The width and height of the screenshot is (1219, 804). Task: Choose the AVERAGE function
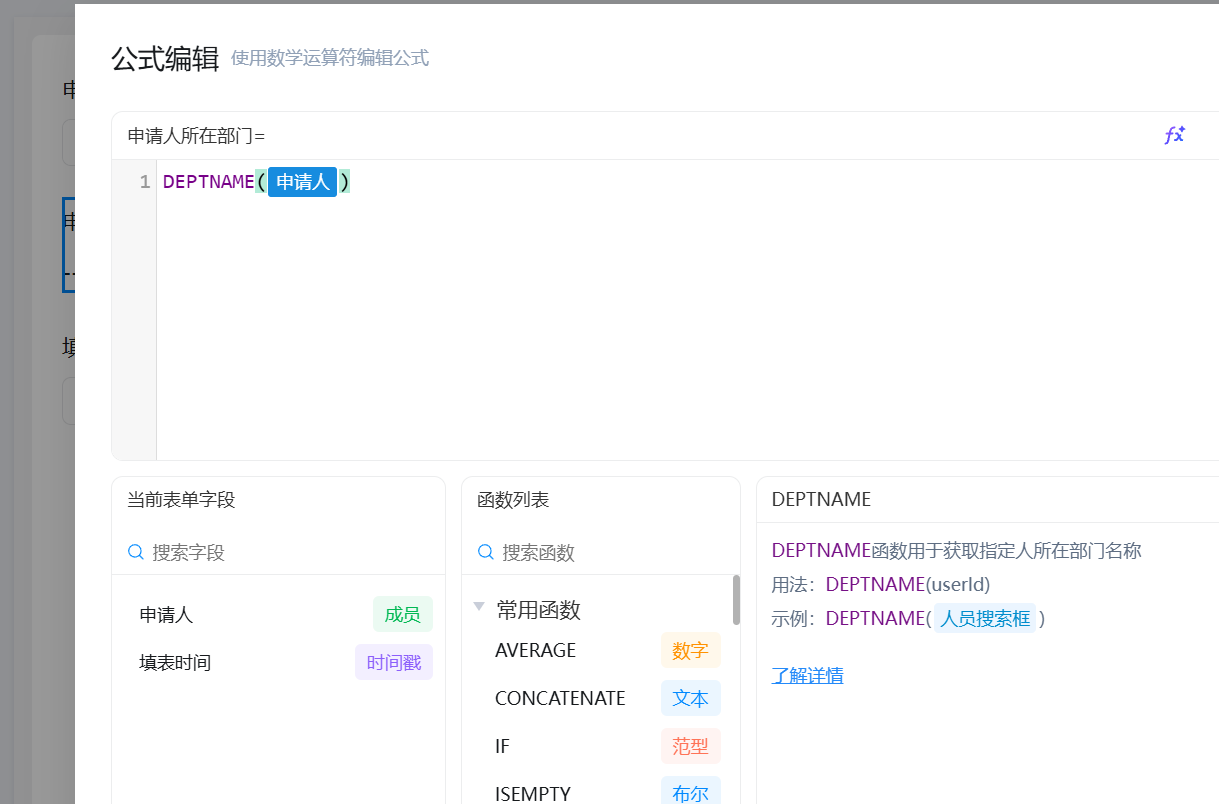535,650
